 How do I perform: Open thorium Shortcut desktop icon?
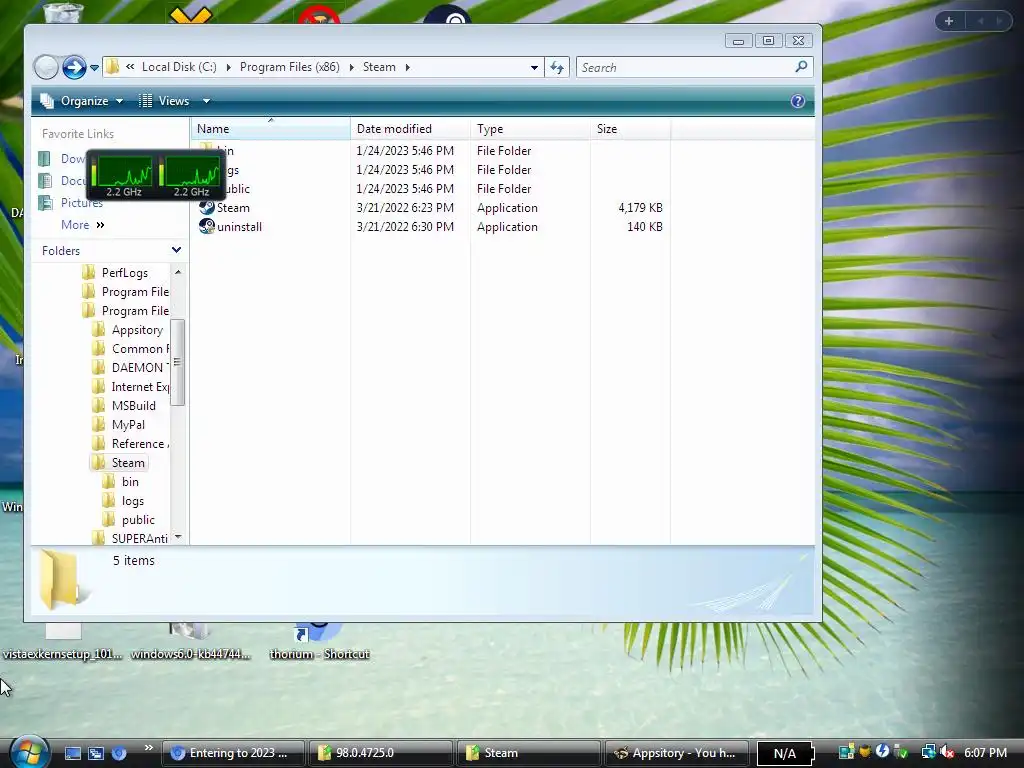coord(319,640)
